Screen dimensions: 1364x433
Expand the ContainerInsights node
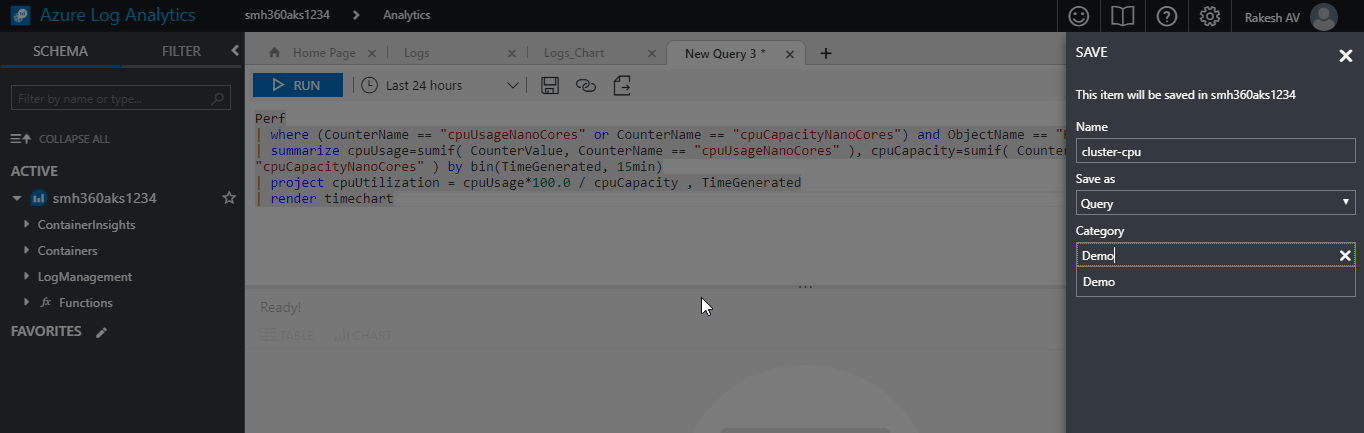[26, 225]
